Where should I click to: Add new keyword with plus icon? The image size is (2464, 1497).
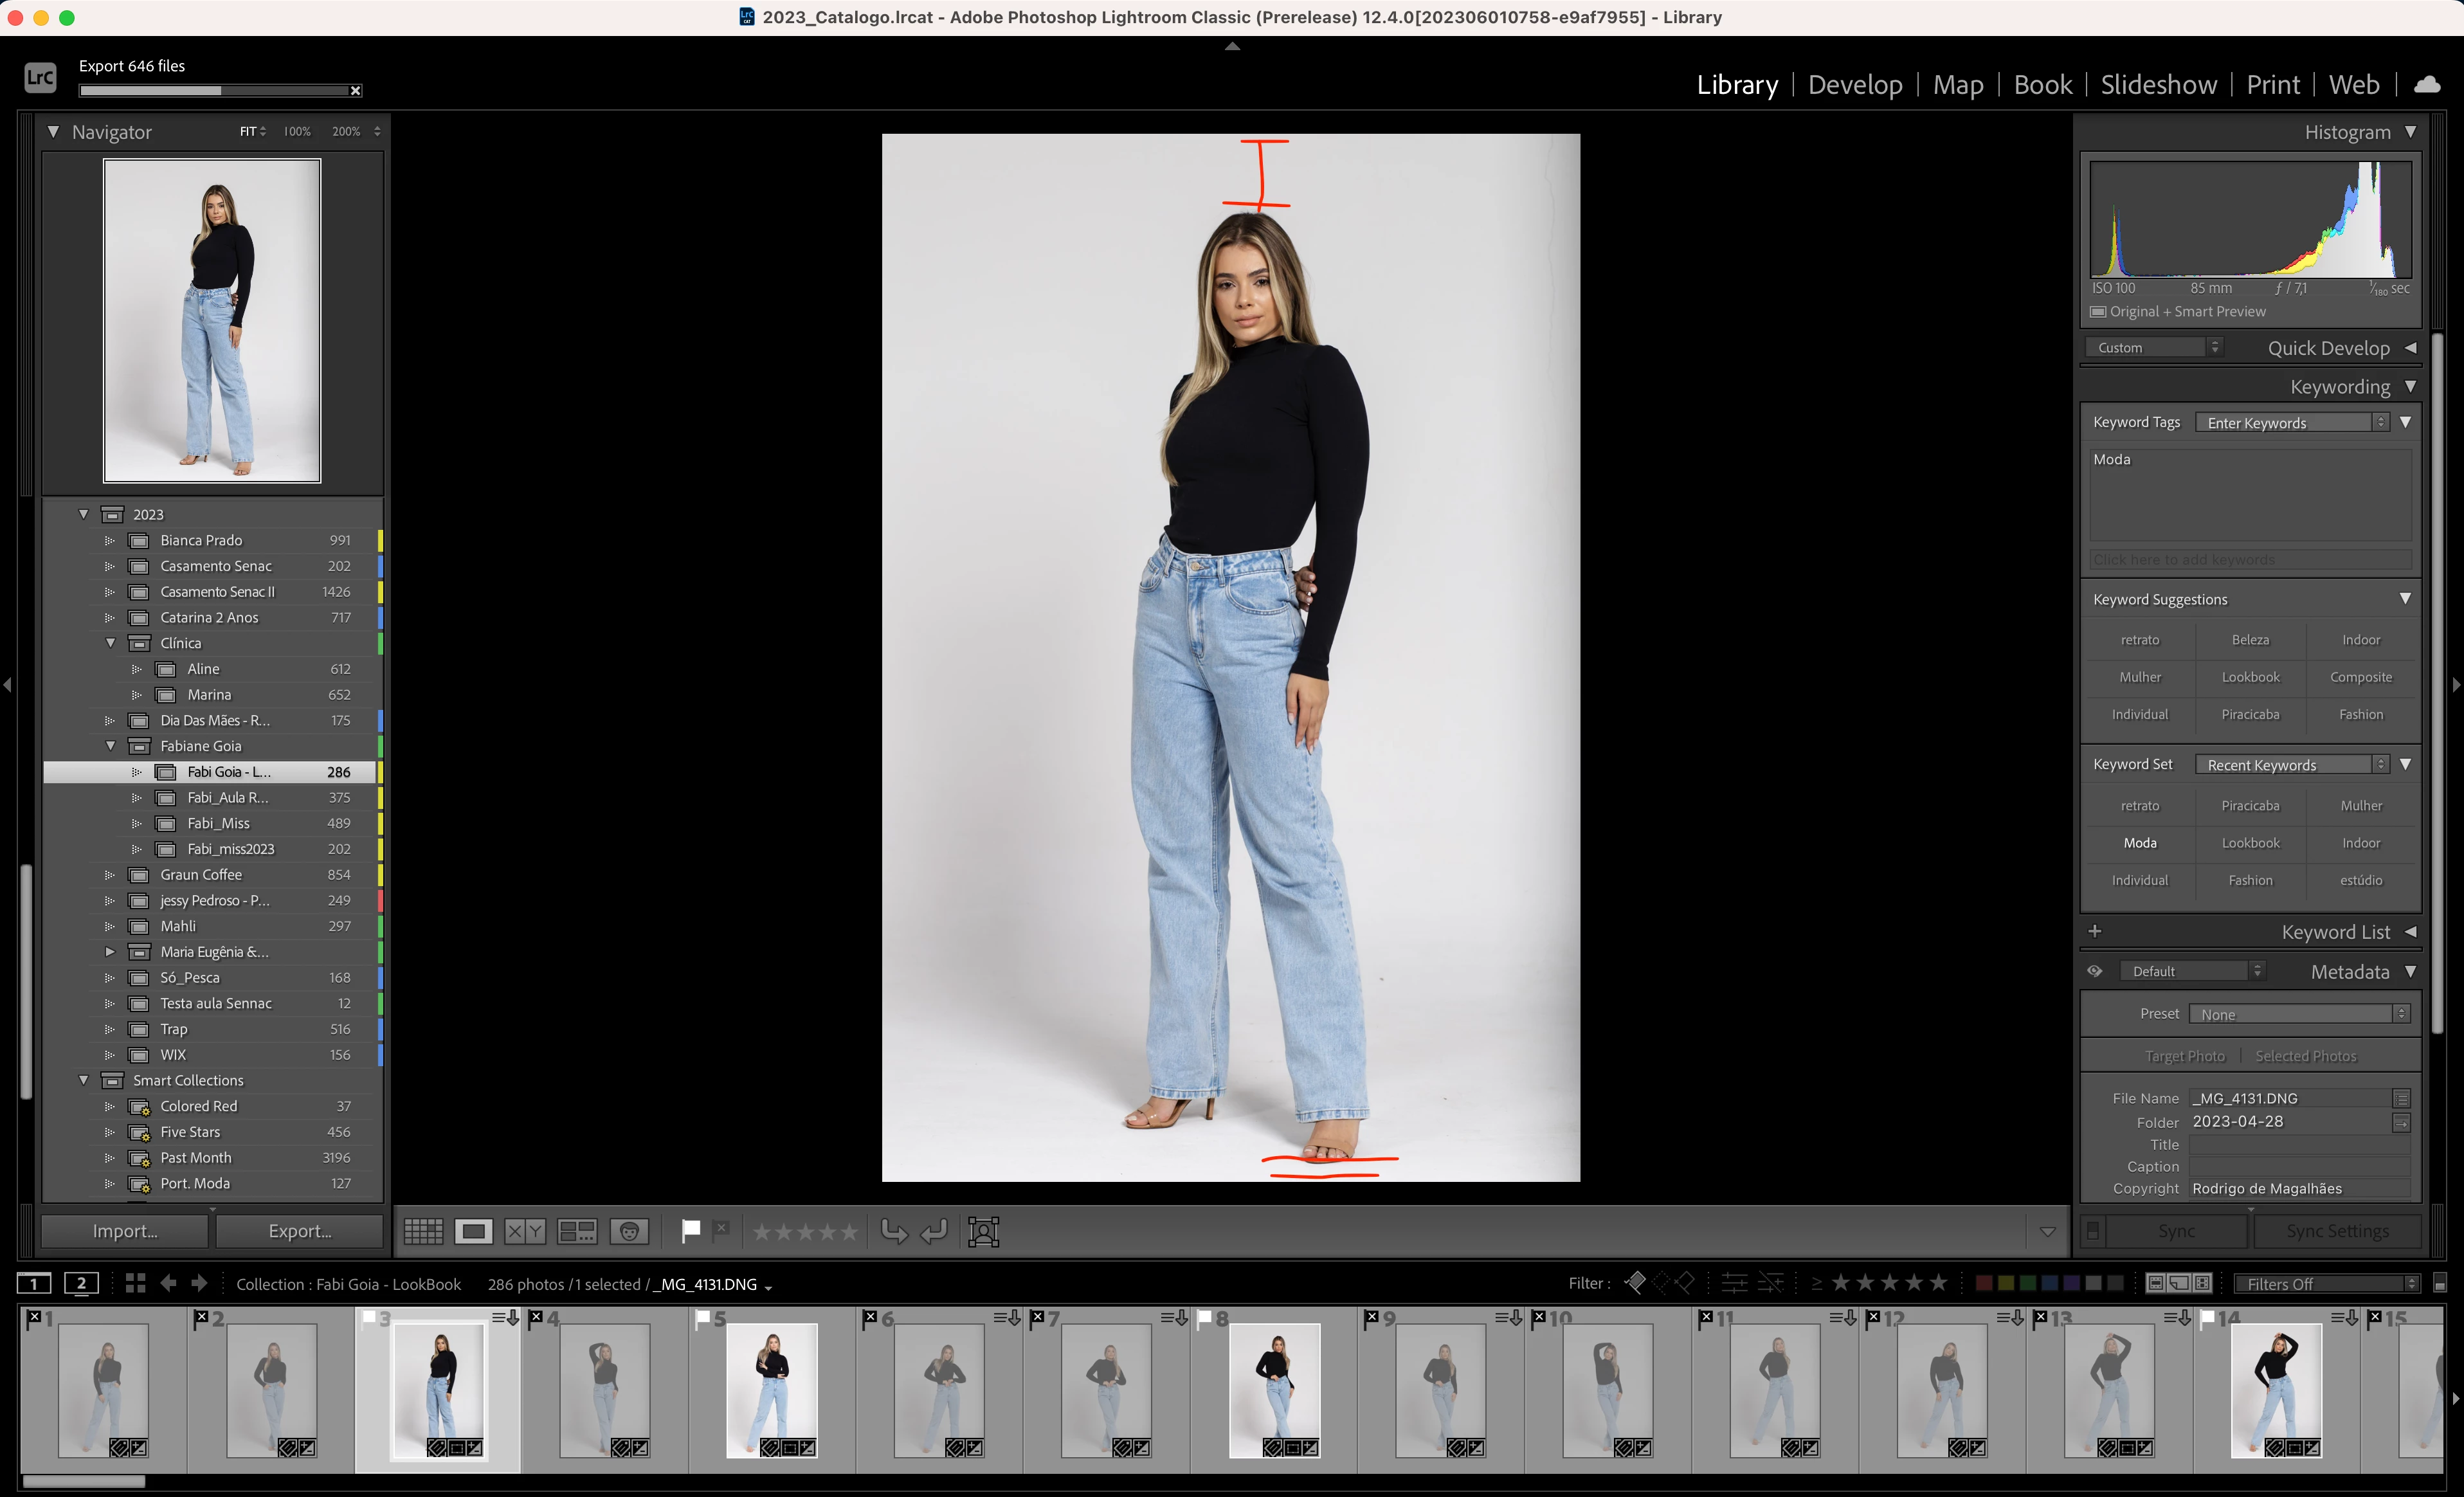click(2095, 931)
